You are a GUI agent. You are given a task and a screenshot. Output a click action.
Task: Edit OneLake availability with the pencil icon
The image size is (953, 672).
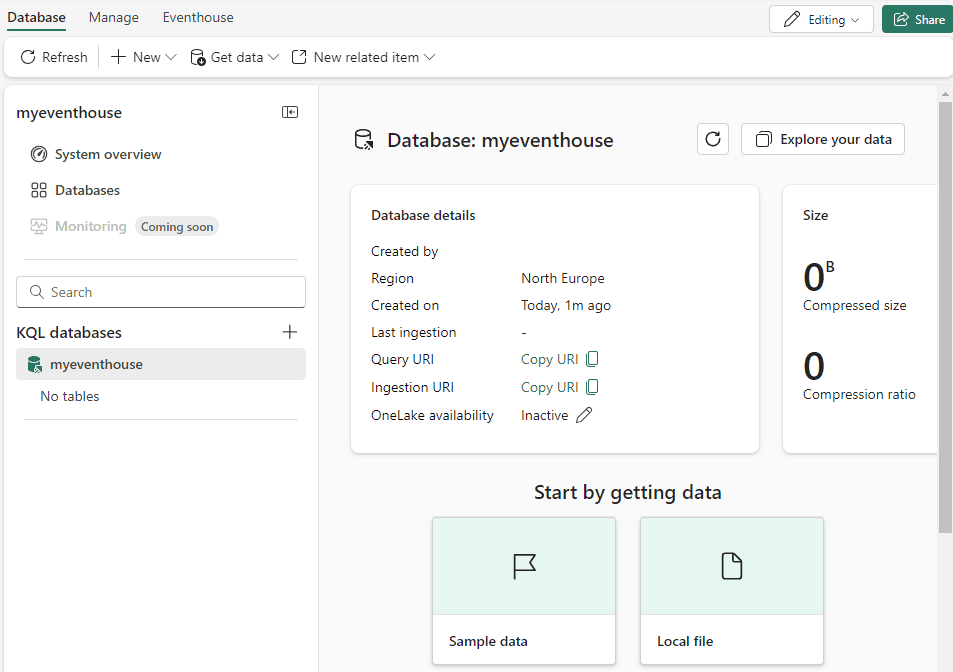point(584,415)
